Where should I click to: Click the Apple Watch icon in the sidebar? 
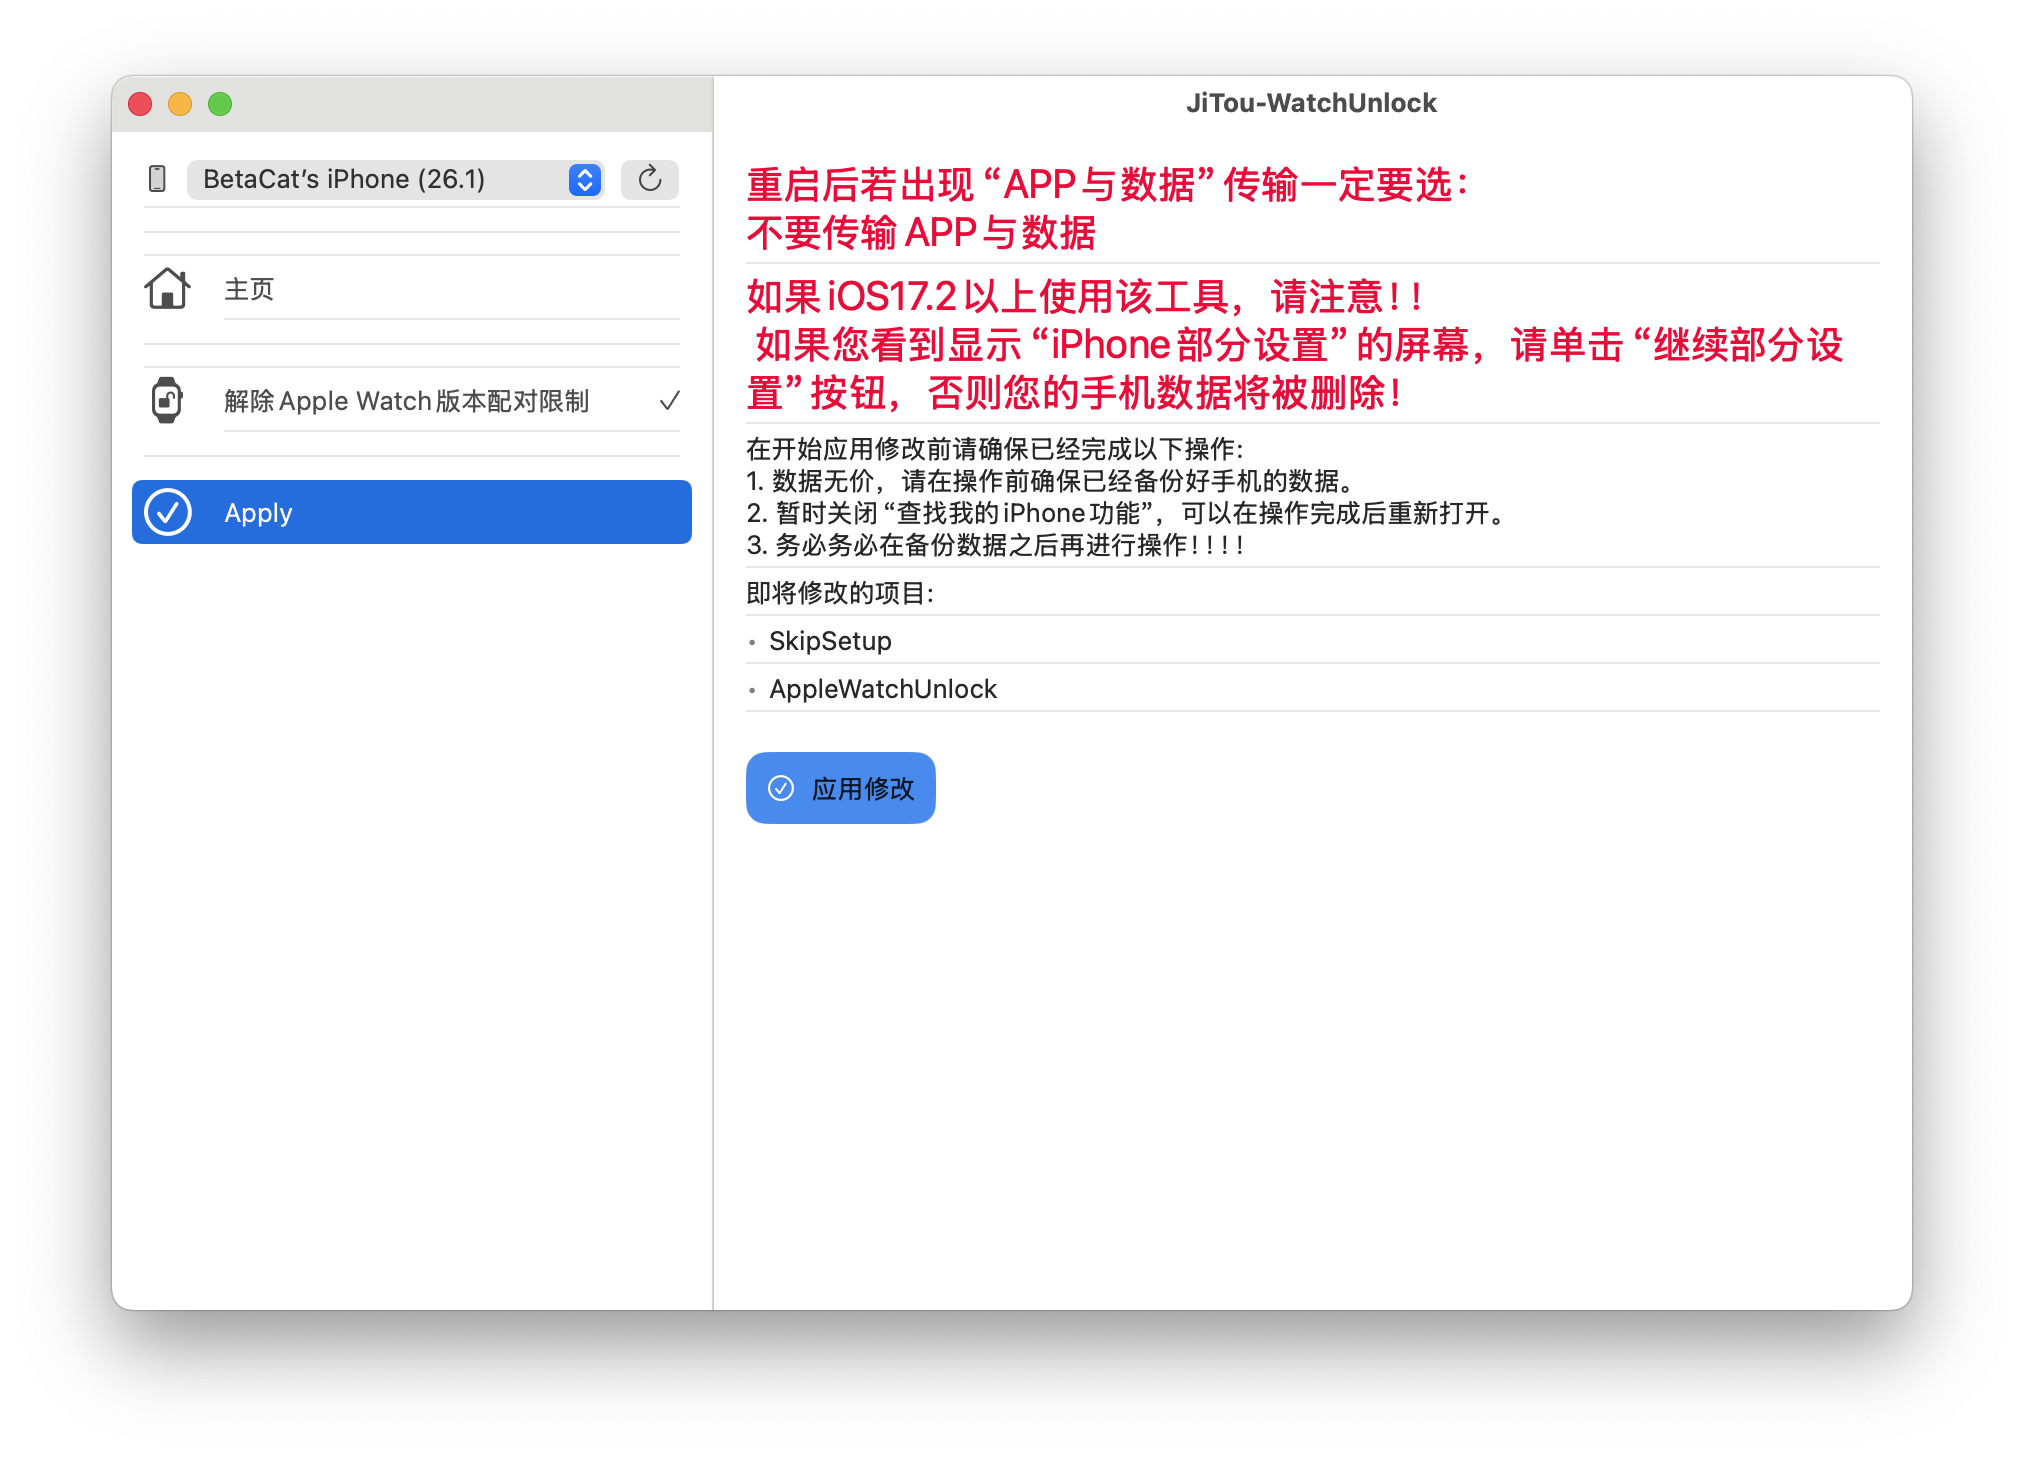point(168,400)
